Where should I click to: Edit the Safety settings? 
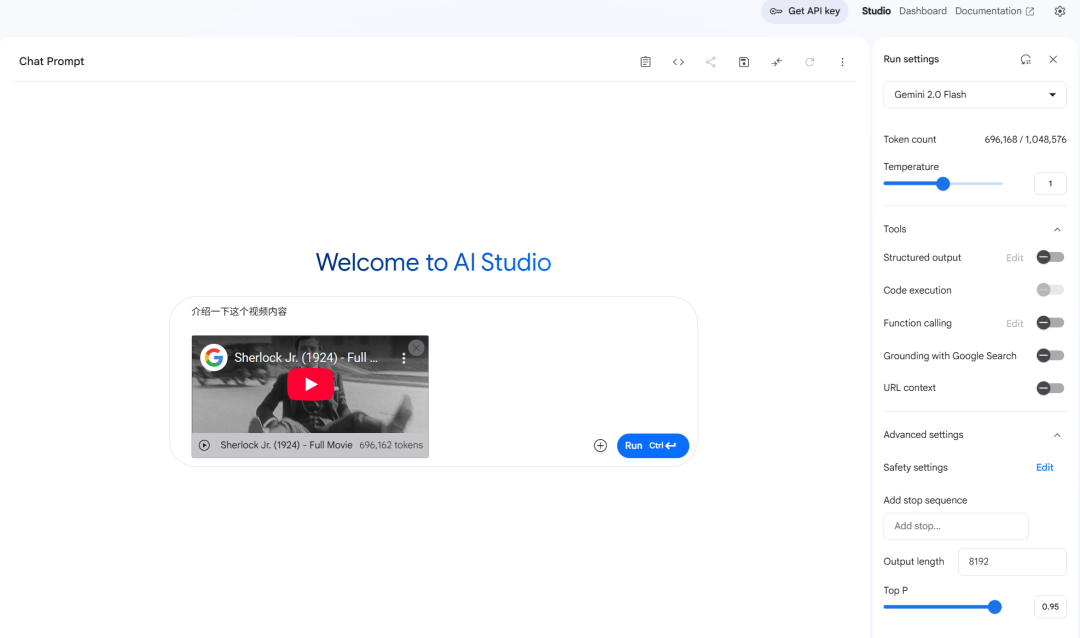pyautogui.click(x=1044, y=467)
